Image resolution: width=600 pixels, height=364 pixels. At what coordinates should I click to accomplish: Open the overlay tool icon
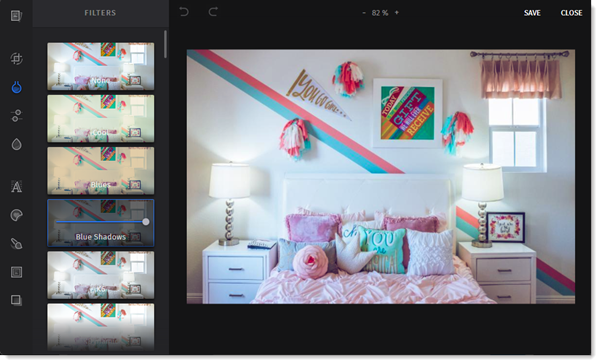point(16,300)
